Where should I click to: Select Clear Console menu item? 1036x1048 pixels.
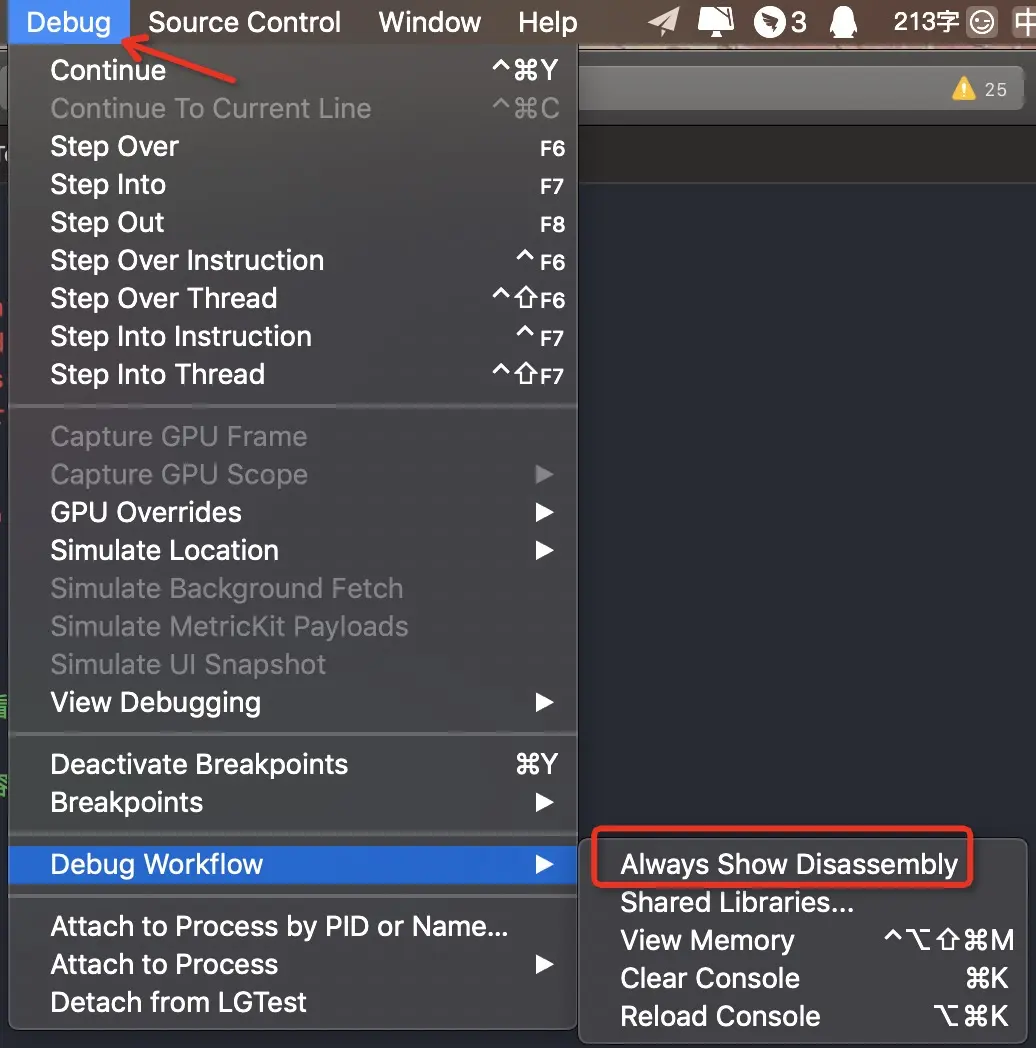click(x=710, y=979)
